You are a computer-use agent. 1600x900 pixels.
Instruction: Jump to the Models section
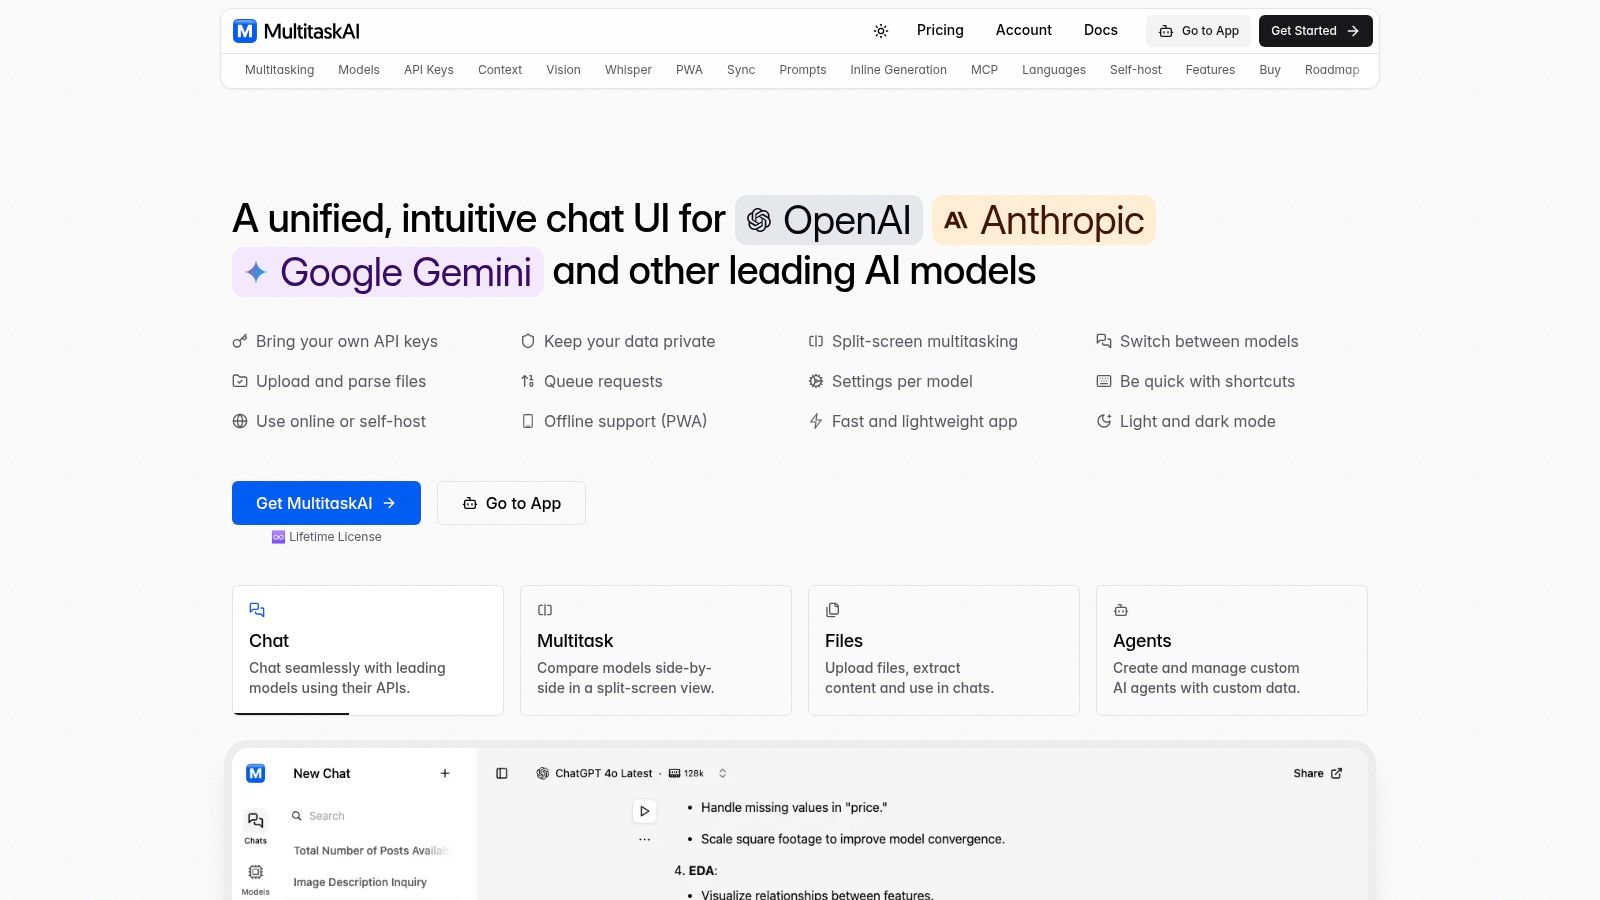[358, 70]
